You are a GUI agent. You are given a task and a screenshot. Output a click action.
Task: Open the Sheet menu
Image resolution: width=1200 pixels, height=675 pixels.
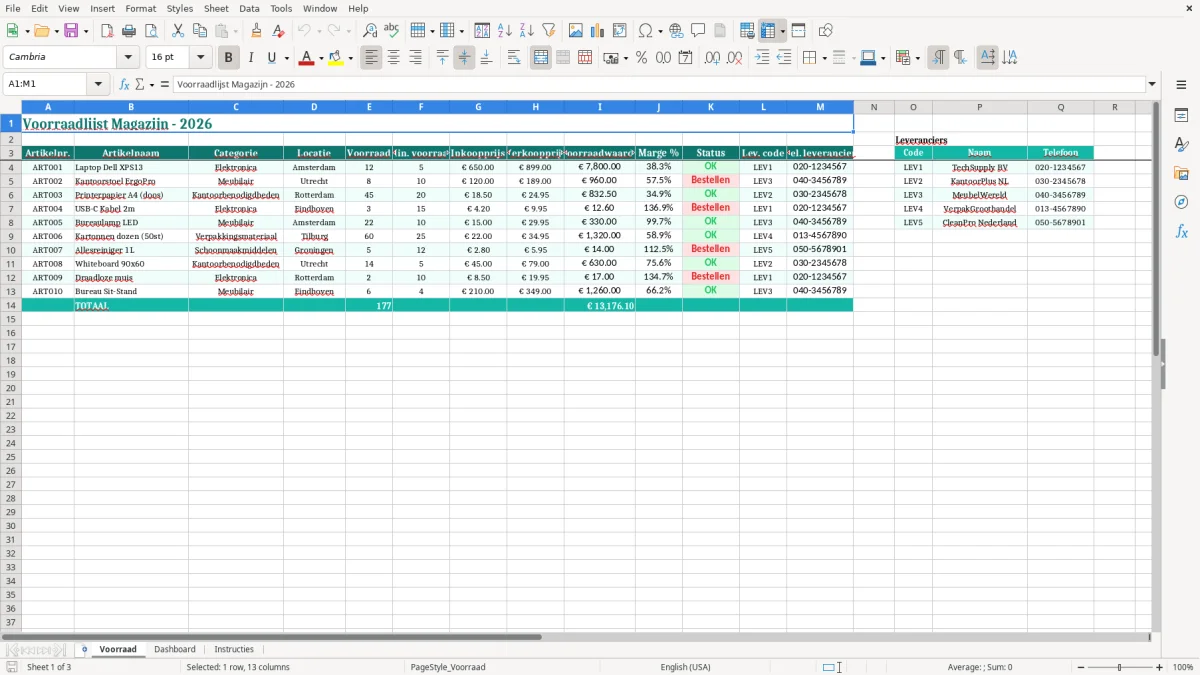(x=216, y=8)
